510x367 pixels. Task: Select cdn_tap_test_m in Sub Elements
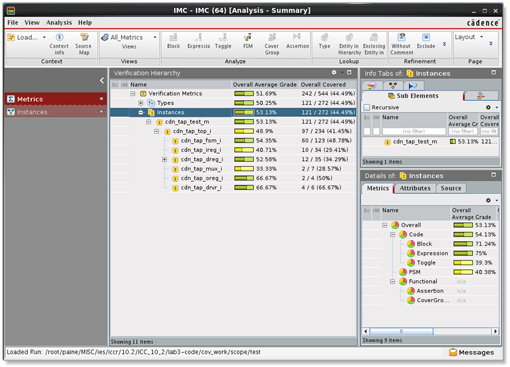point(415,142)
